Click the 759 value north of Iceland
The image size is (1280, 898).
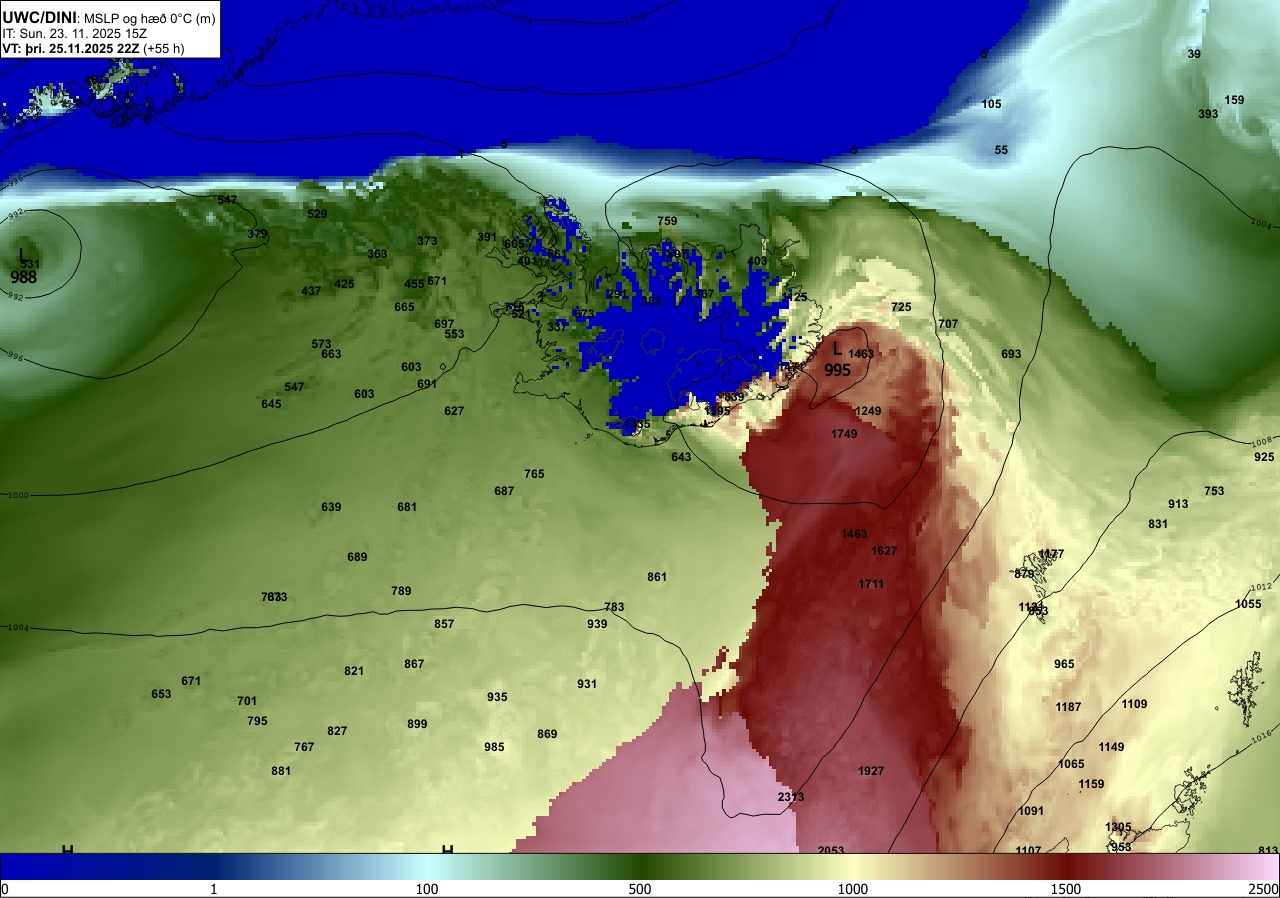[667, 221]
